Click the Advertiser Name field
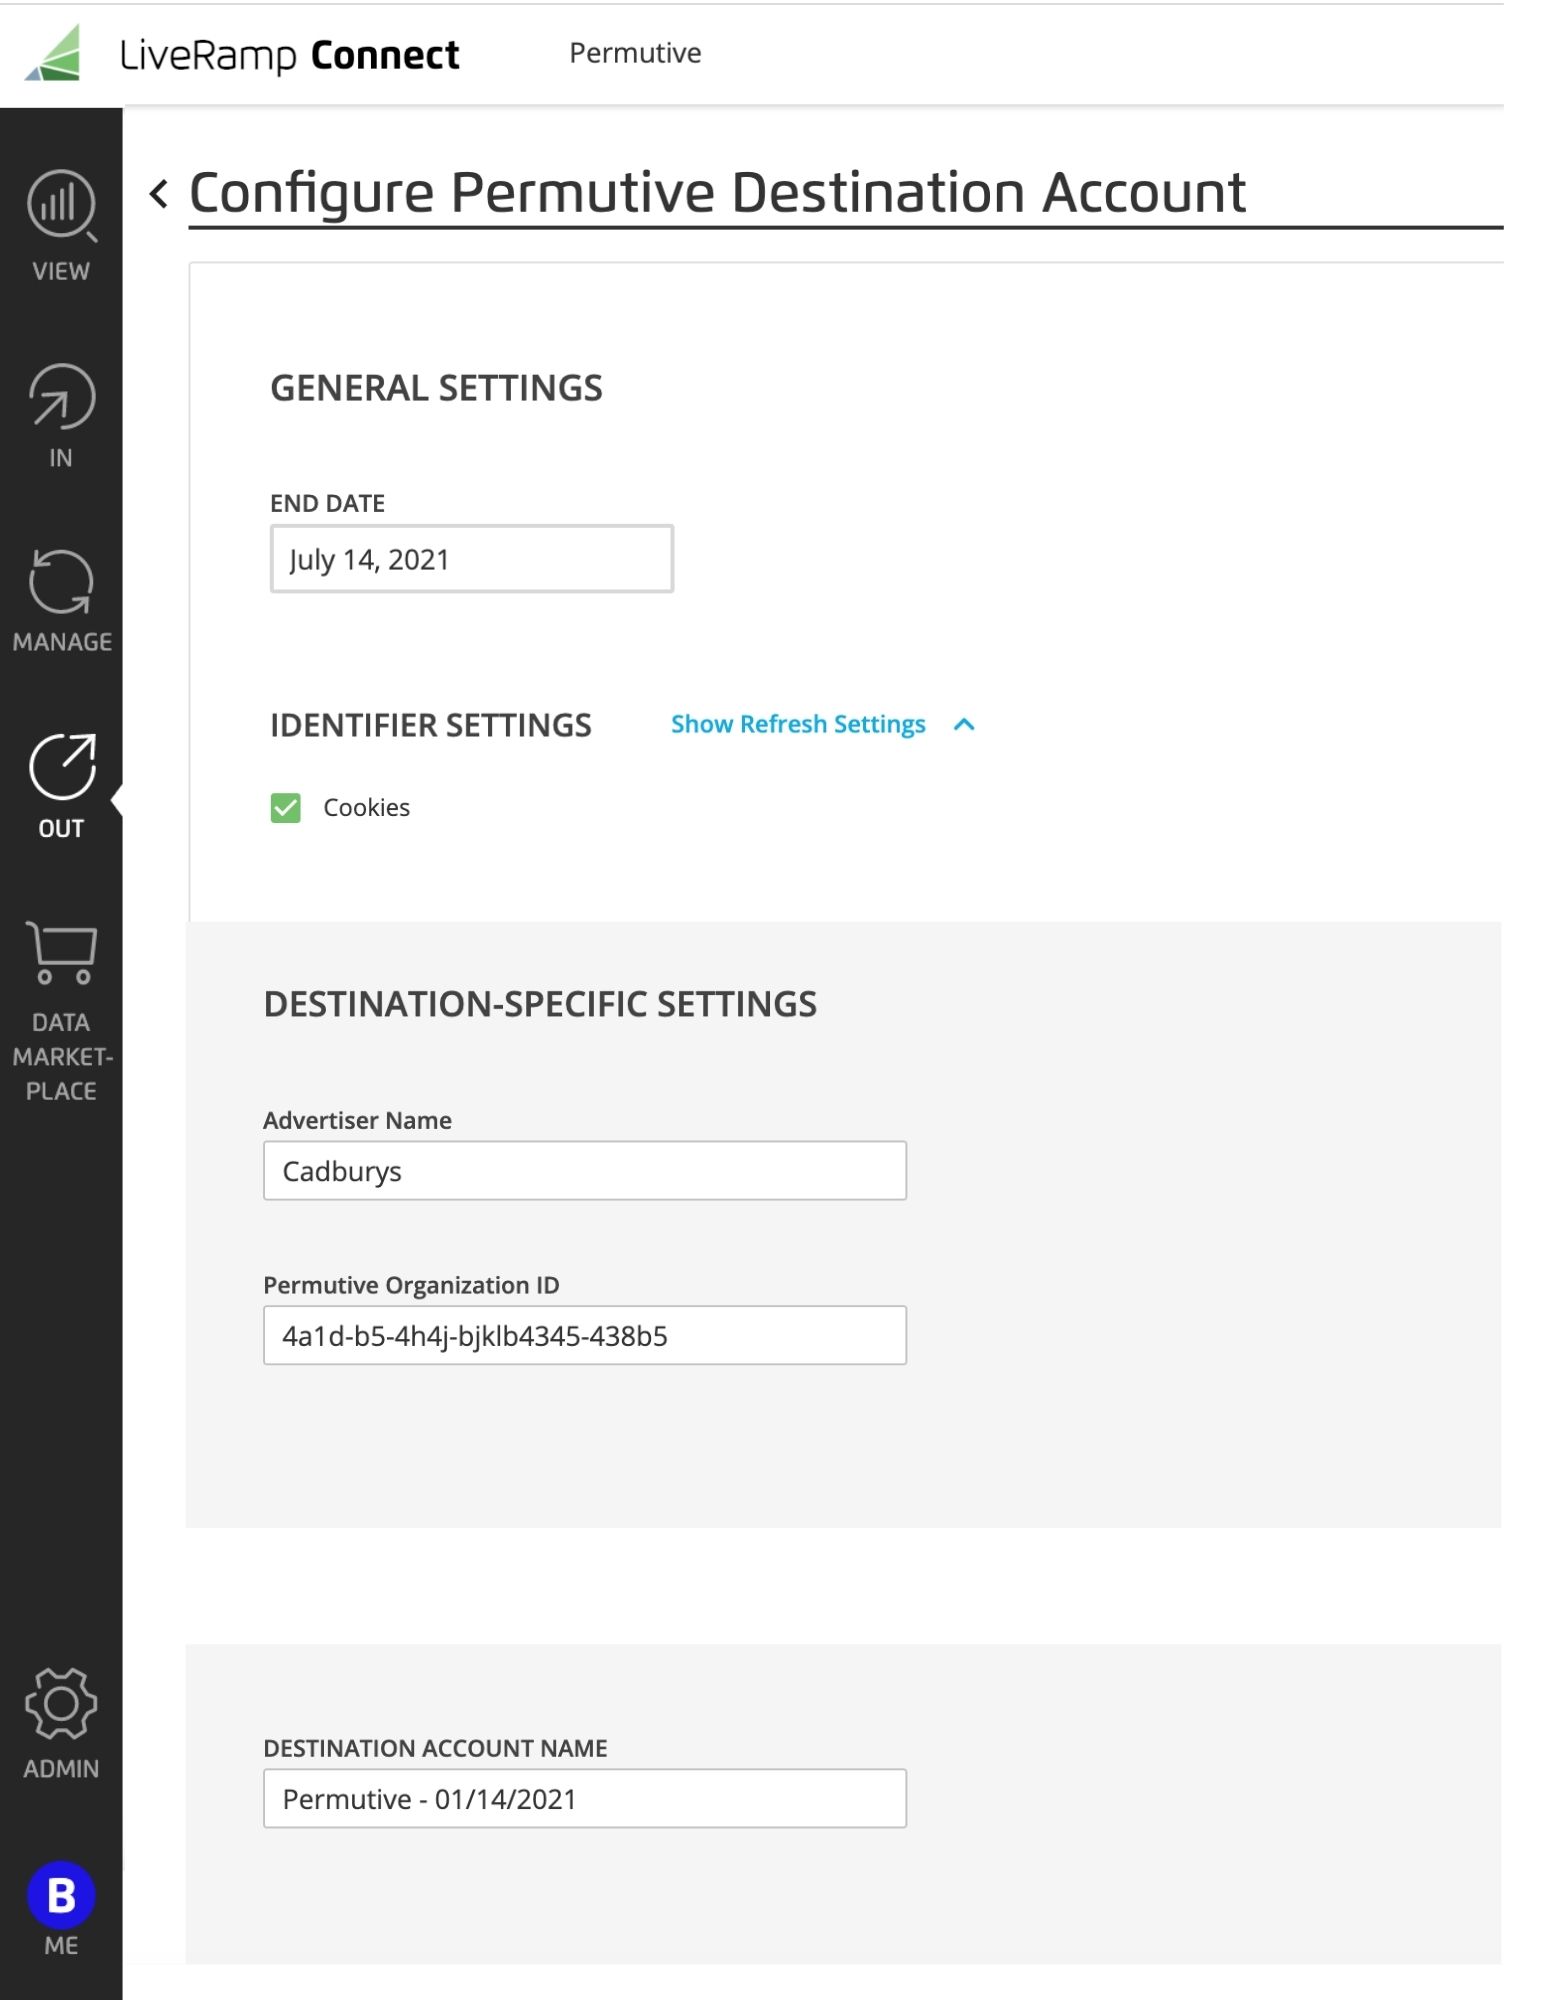 click(585, 1170)
